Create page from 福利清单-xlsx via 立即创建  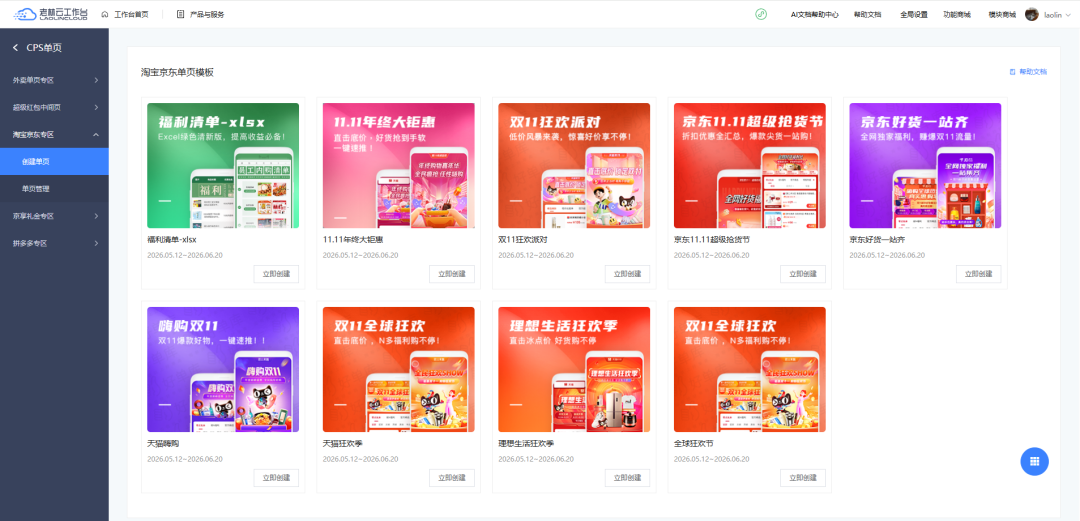coord(276,274)
